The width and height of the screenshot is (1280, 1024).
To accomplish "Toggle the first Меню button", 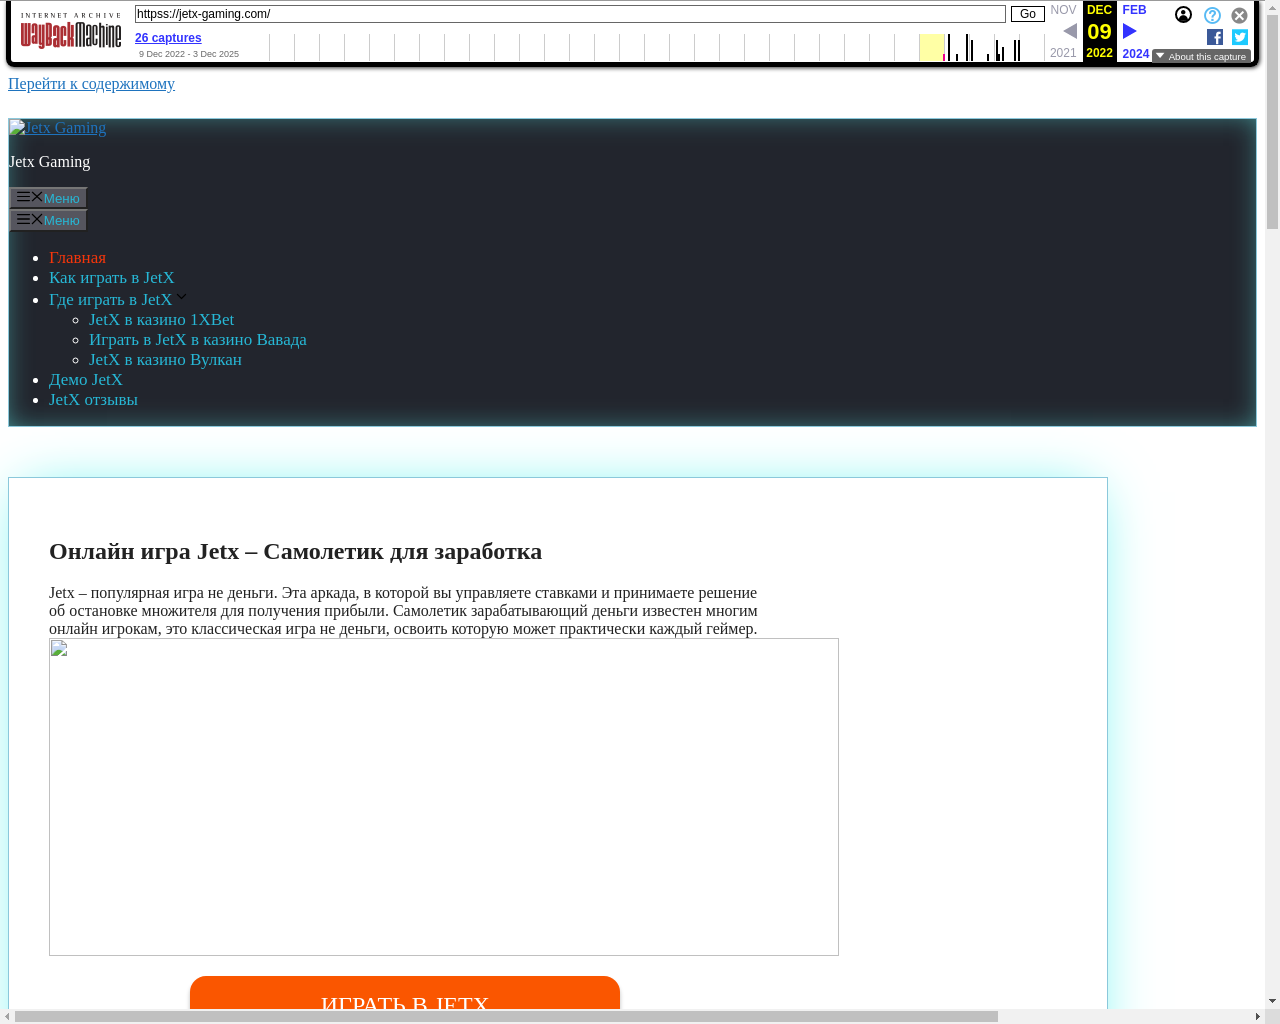I will (48, 198).
